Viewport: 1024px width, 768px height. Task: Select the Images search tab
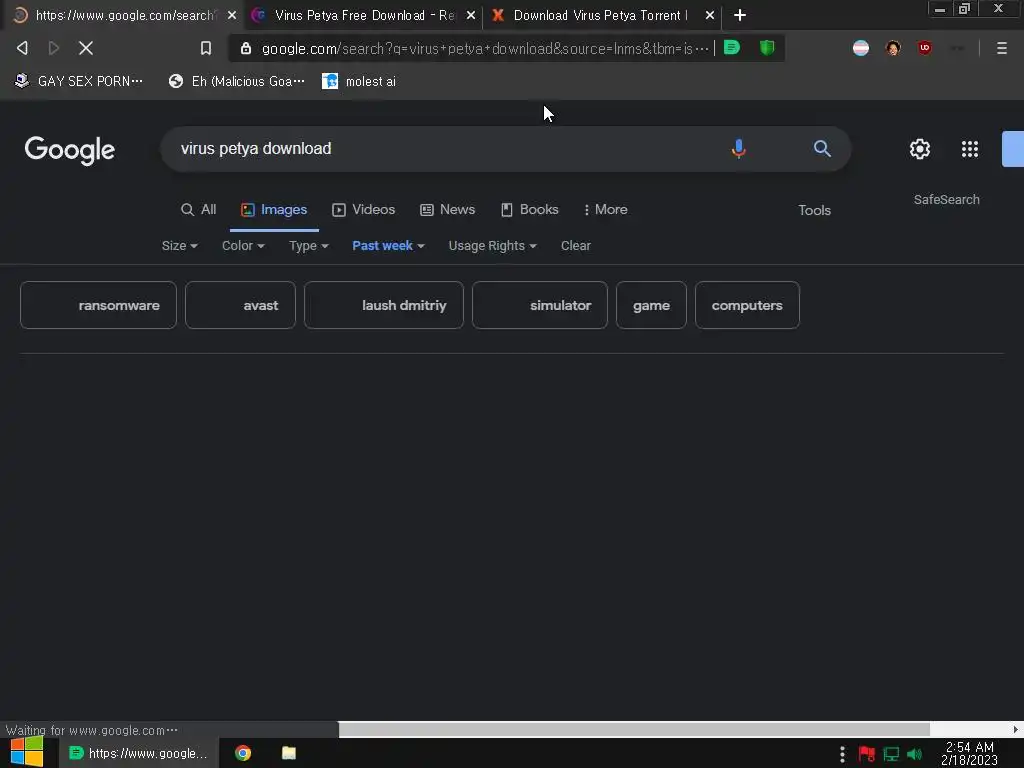pos(274,210)
